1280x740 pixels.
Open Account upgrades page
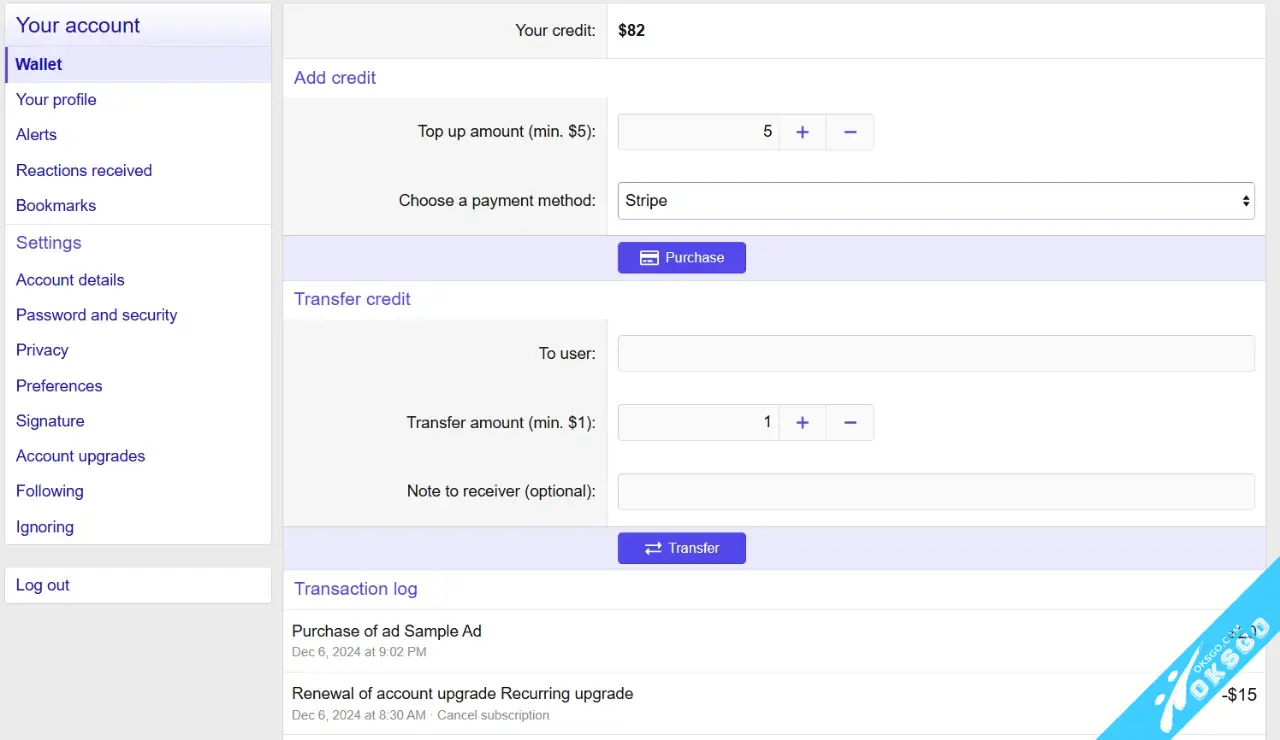[80, 456]
